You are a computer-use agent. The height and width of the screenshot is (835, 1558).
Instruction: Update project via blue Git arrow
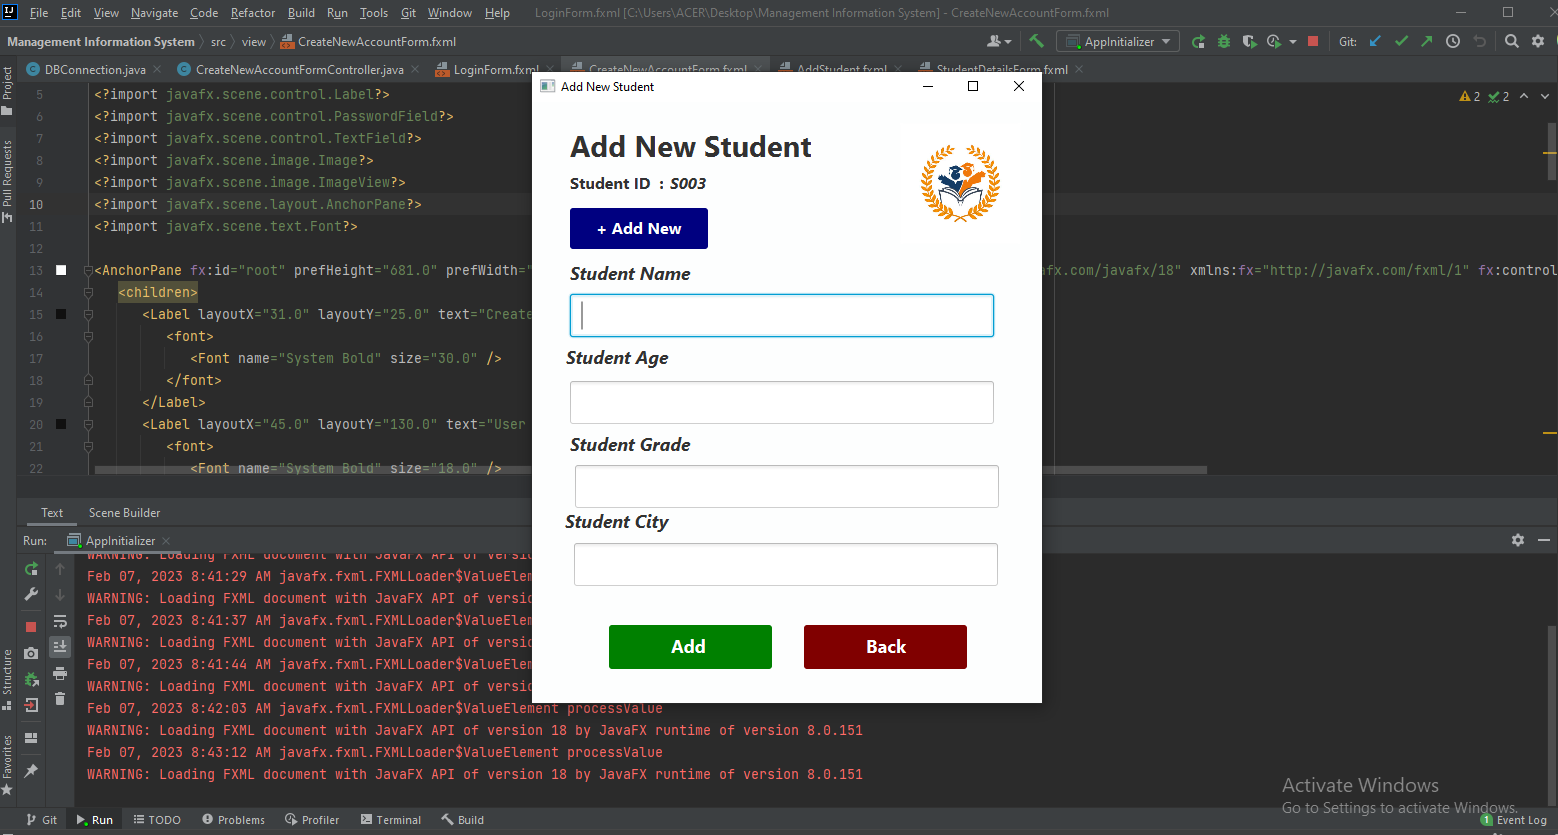(x=1376, y=42)
